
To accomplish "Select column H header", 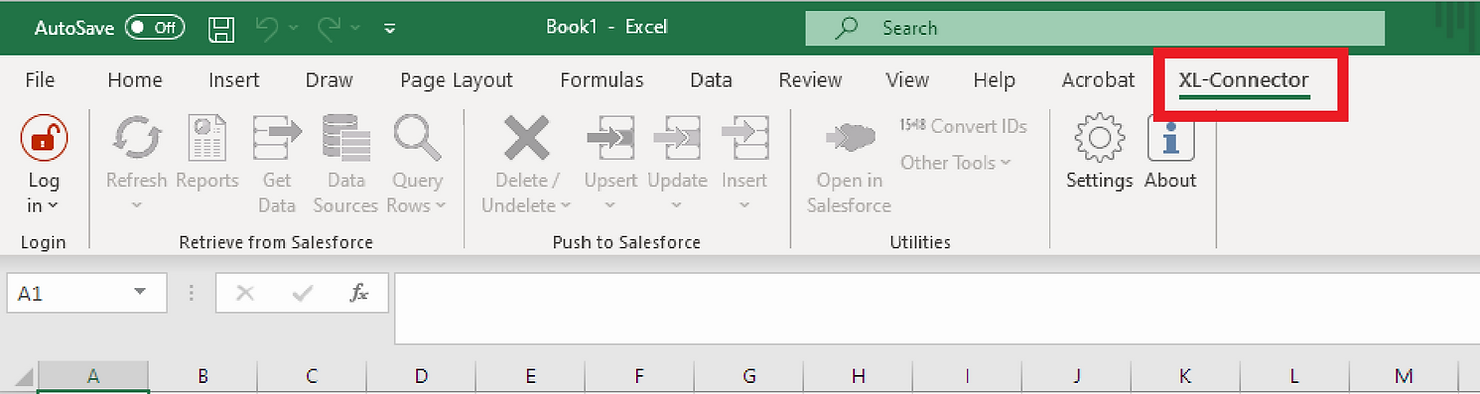I will click(x=858, y=377).
